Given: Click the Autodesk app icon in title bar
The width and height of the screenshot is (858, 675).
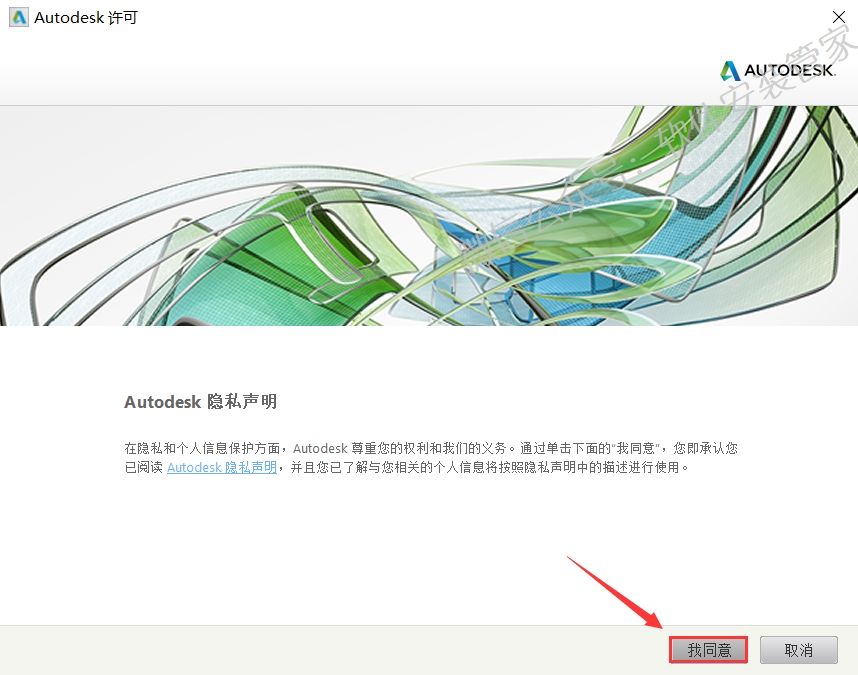Looking at the screenshot, I should (19, 18).
